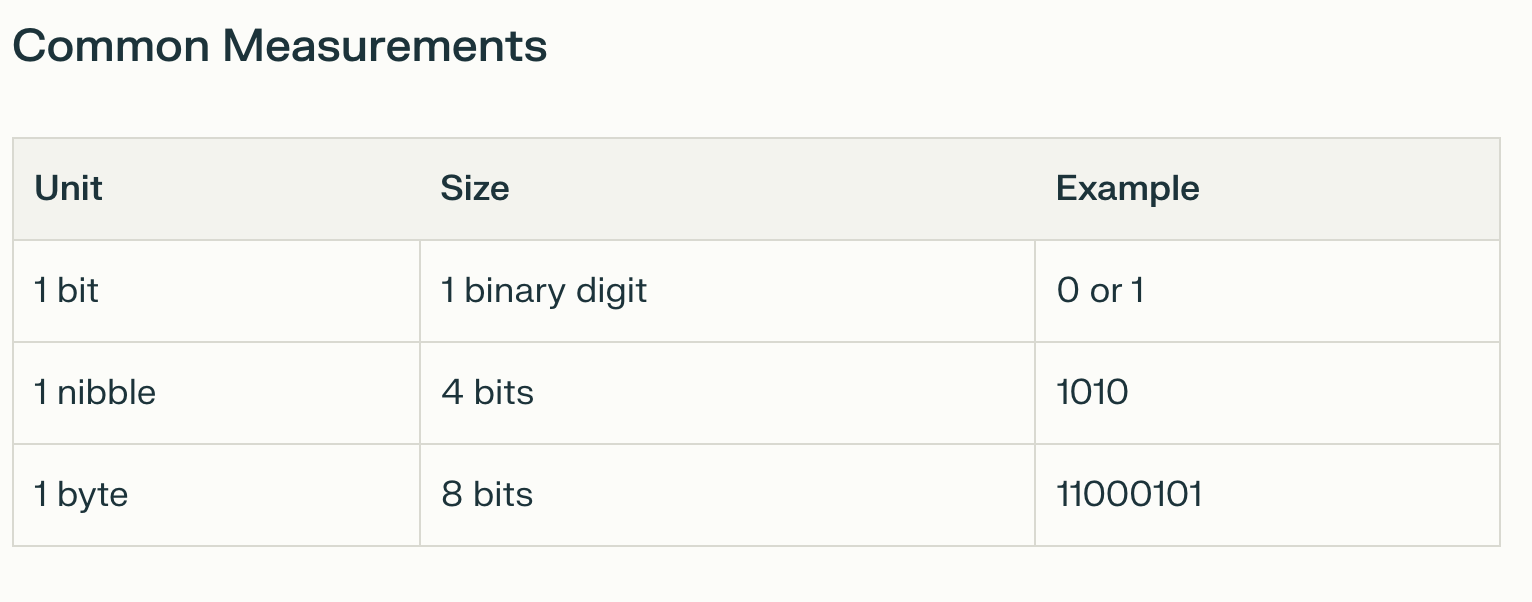Click the "Unit" column header

point(69,188)
